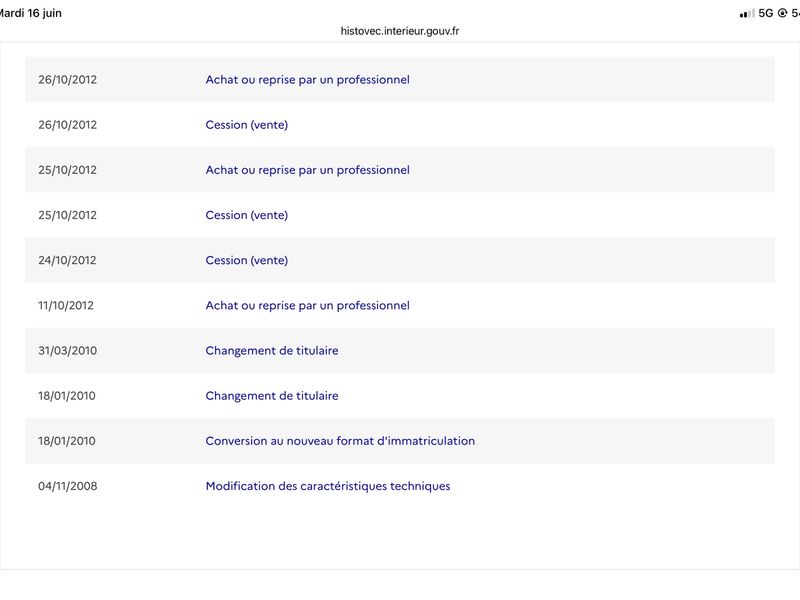Open Achat ou reprise entry dated 11/10/2012
800x600 pixels.
(x=307, y=306)
